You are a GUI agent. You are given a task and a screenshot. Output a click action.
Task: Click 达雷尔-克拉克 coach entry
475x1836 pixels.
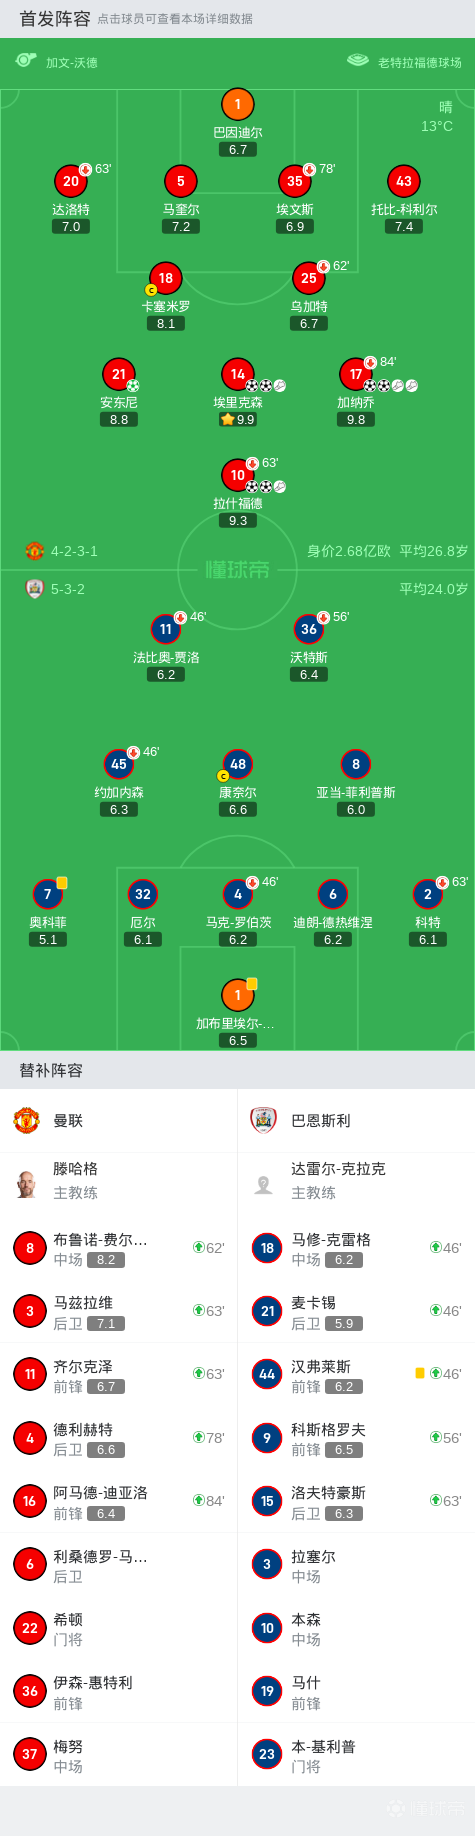[356, 1181]
